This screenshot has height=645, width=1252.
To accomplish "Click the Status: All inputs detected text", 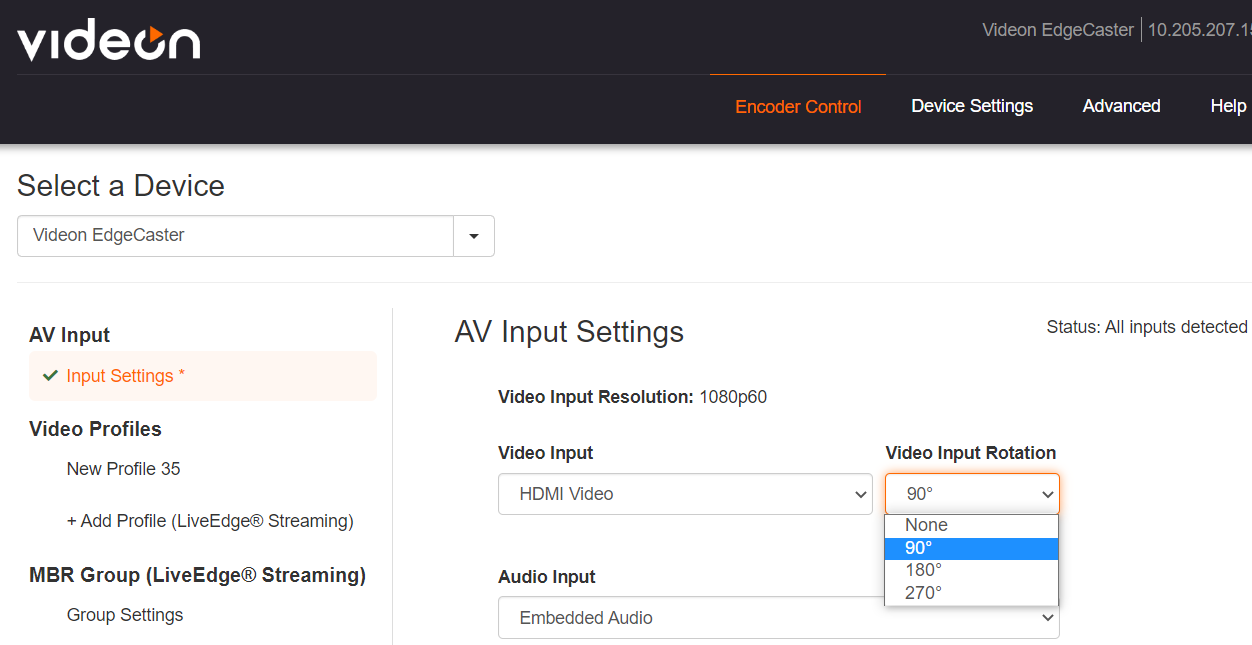I will (x=1147, y=327).
